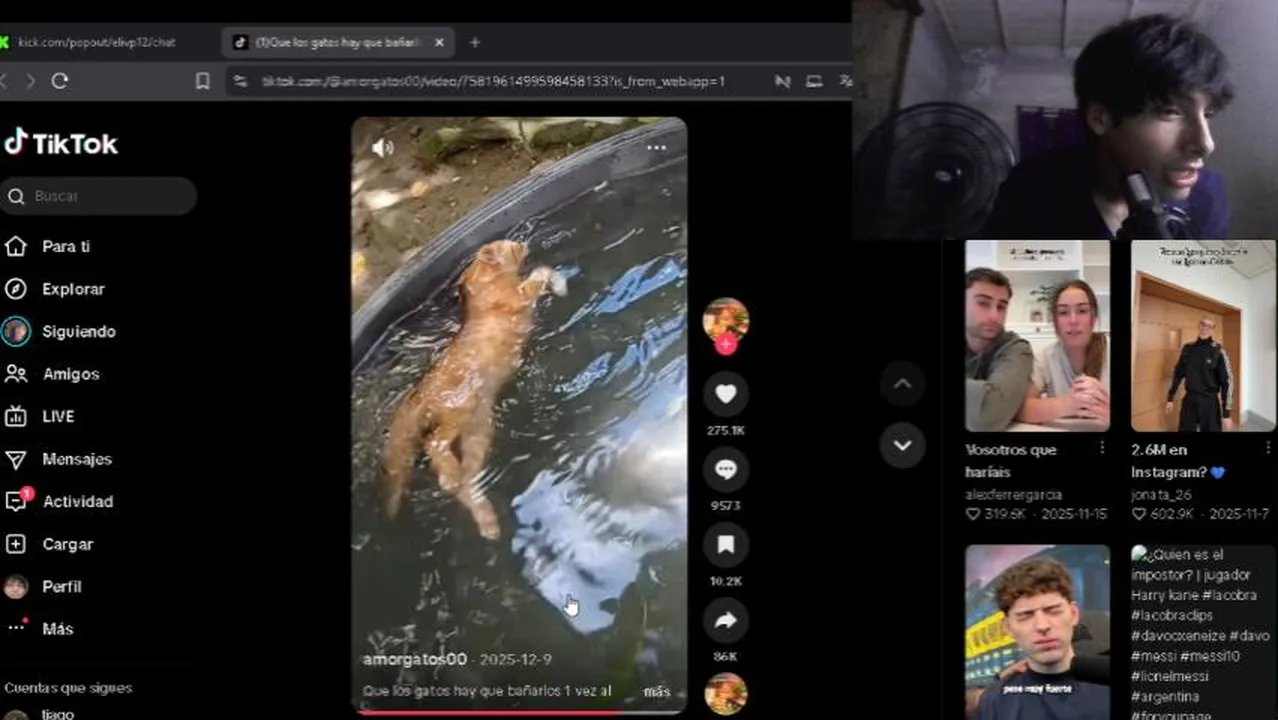Open Mensajes inbox
Screen dimensions: 1278x720
pos(77,459)
